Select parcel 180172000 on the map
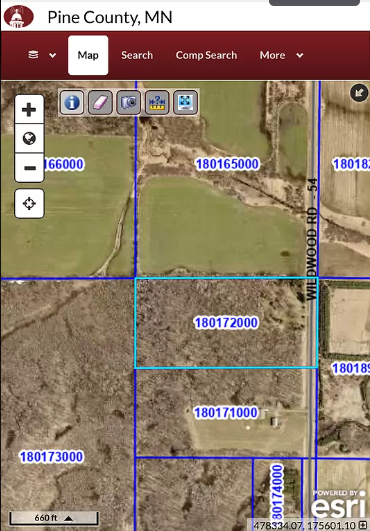 226,323
